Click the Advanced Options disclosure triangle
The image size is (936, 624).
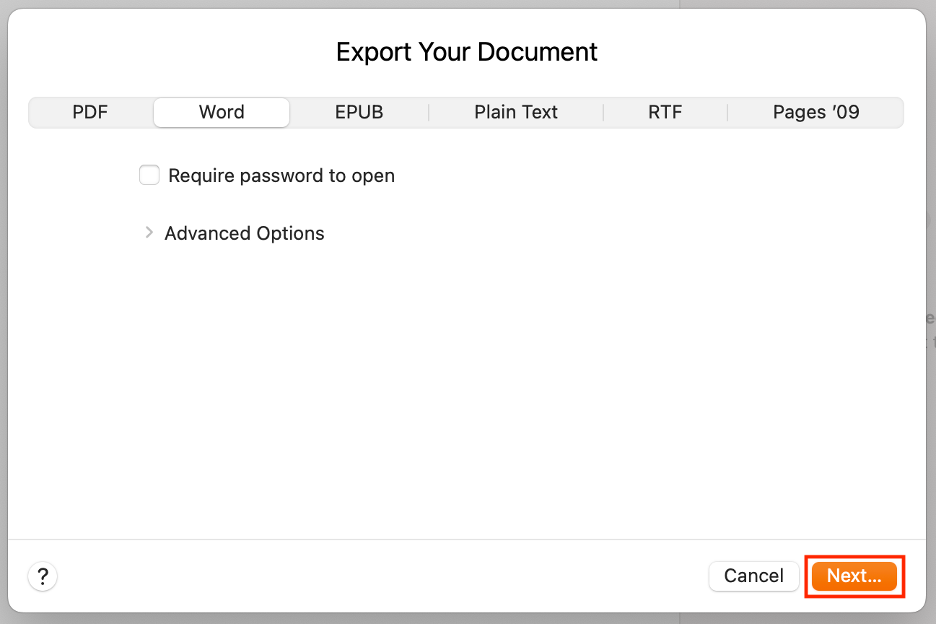(148, 232)
